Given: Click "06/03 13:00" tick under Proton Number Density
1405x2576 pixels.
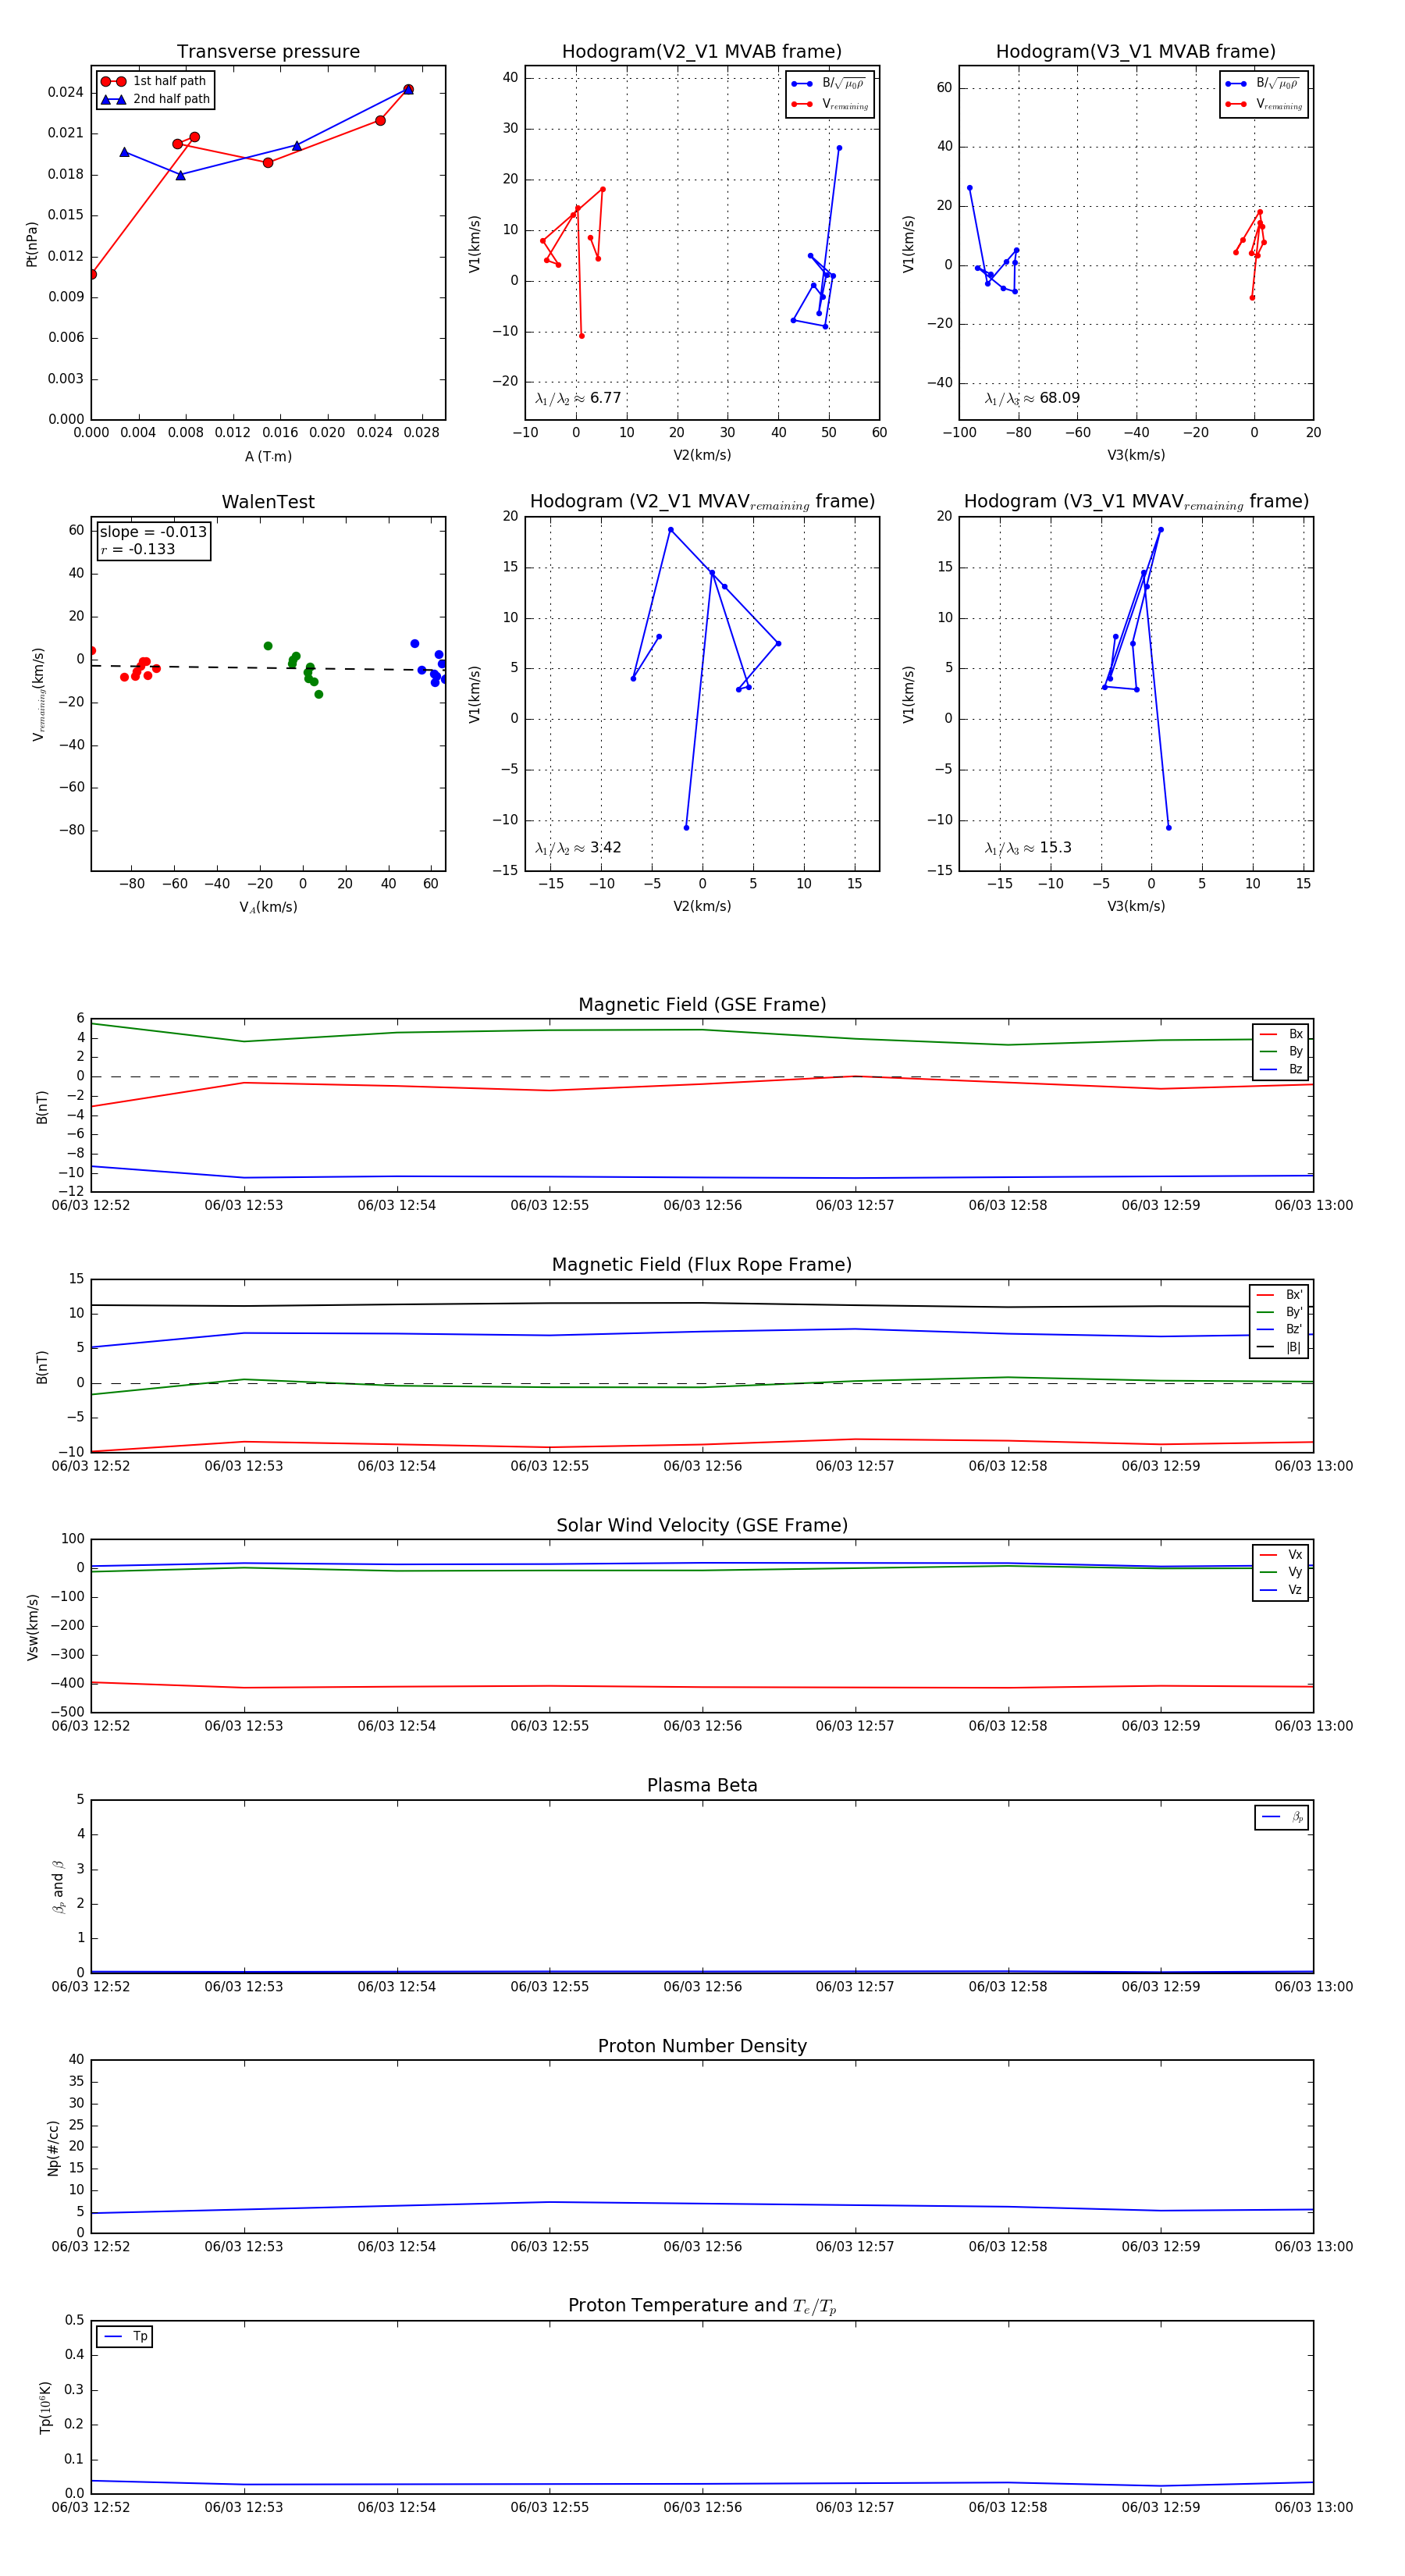Looking at the screenshot, I should pyautogui.click(x=1313, y=2246).
